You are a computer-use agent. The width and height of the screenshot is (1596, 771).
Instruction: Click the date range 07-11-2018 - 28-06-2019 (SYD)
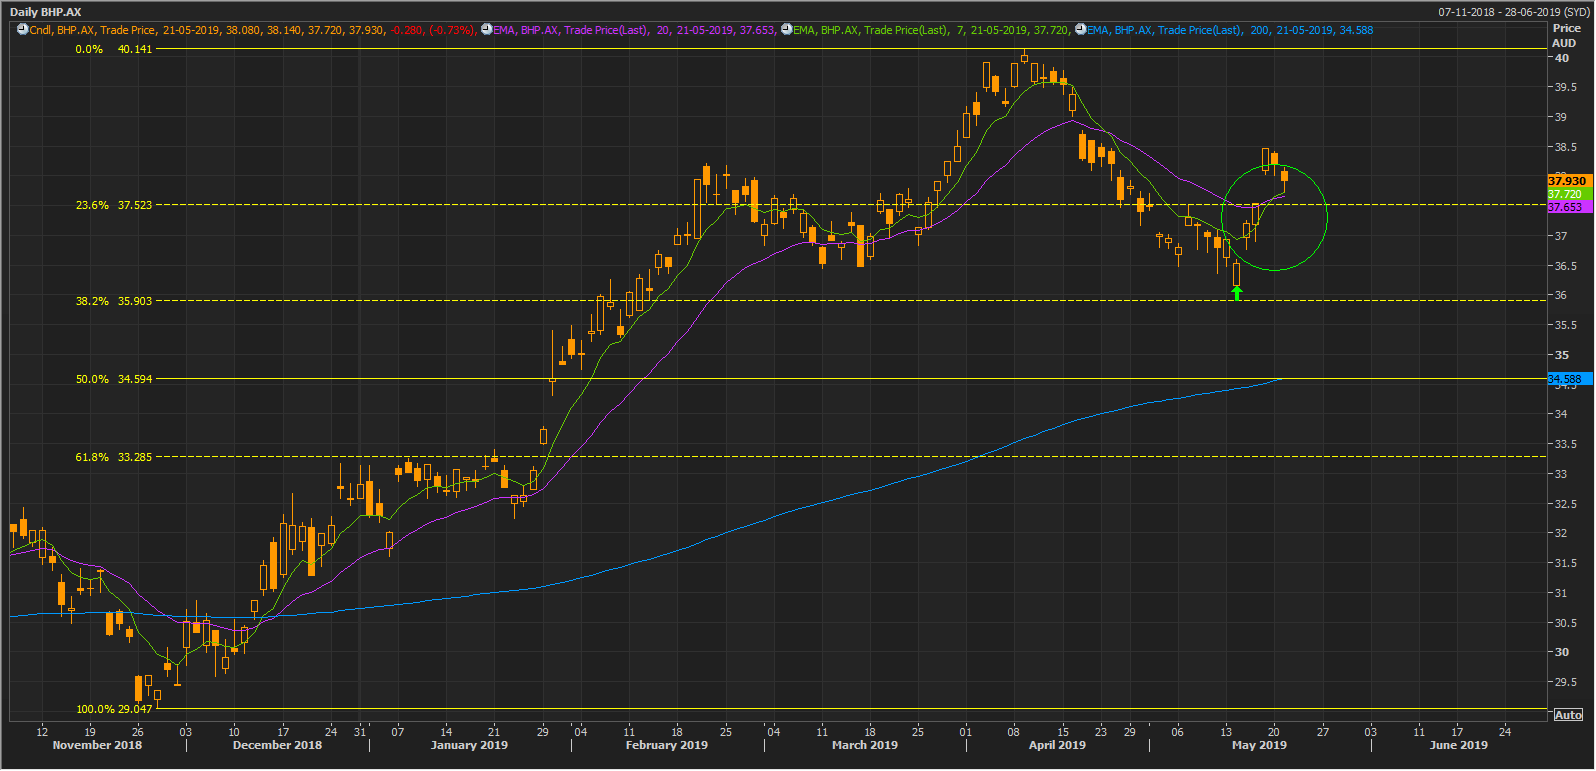(1513, 12)
